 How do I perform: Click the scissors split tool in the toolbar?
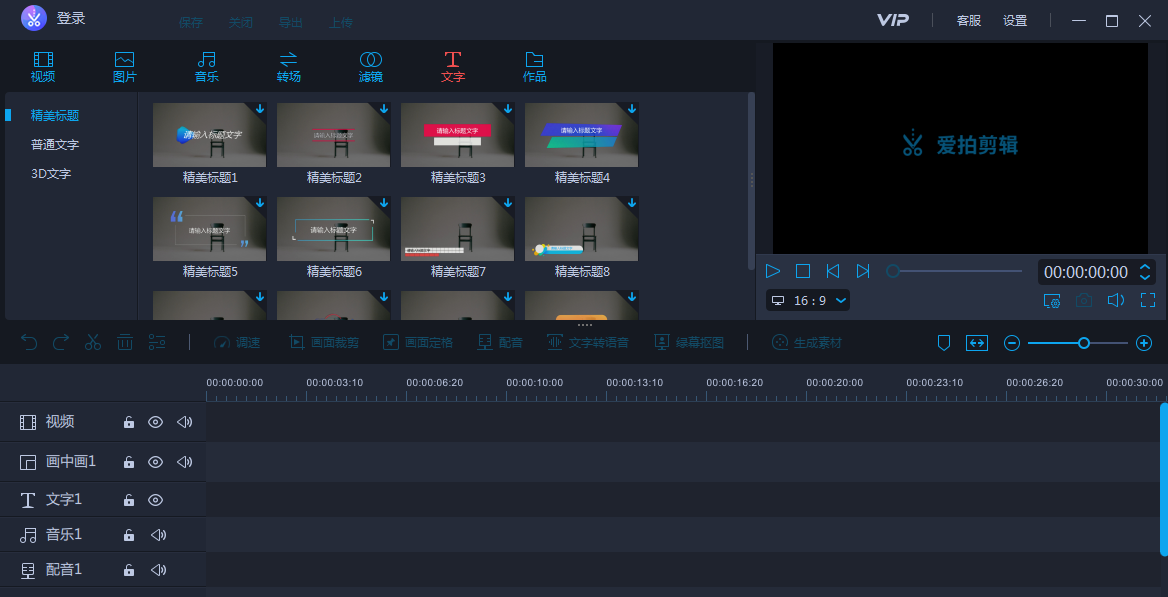93,342
